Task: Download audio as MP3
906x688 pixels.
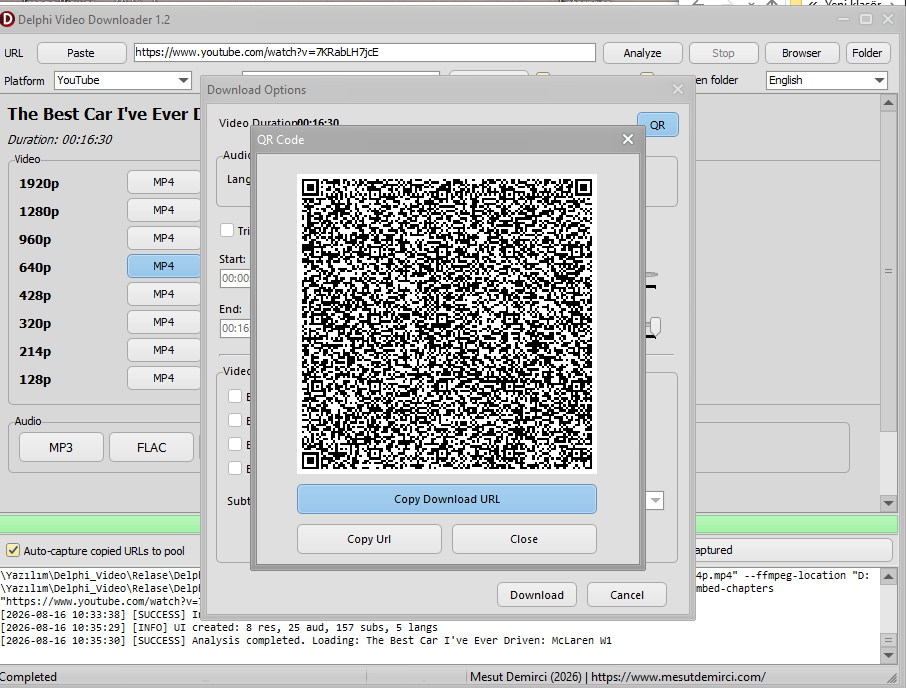Action: (61, 447)
